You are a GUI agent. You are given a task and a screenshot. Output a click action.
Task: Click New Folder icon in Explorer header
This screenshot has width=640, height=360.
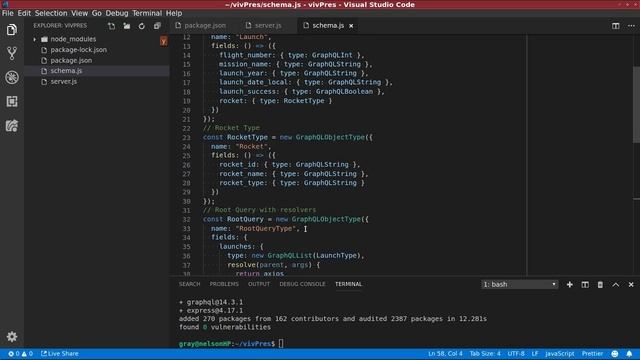point(127,26)
